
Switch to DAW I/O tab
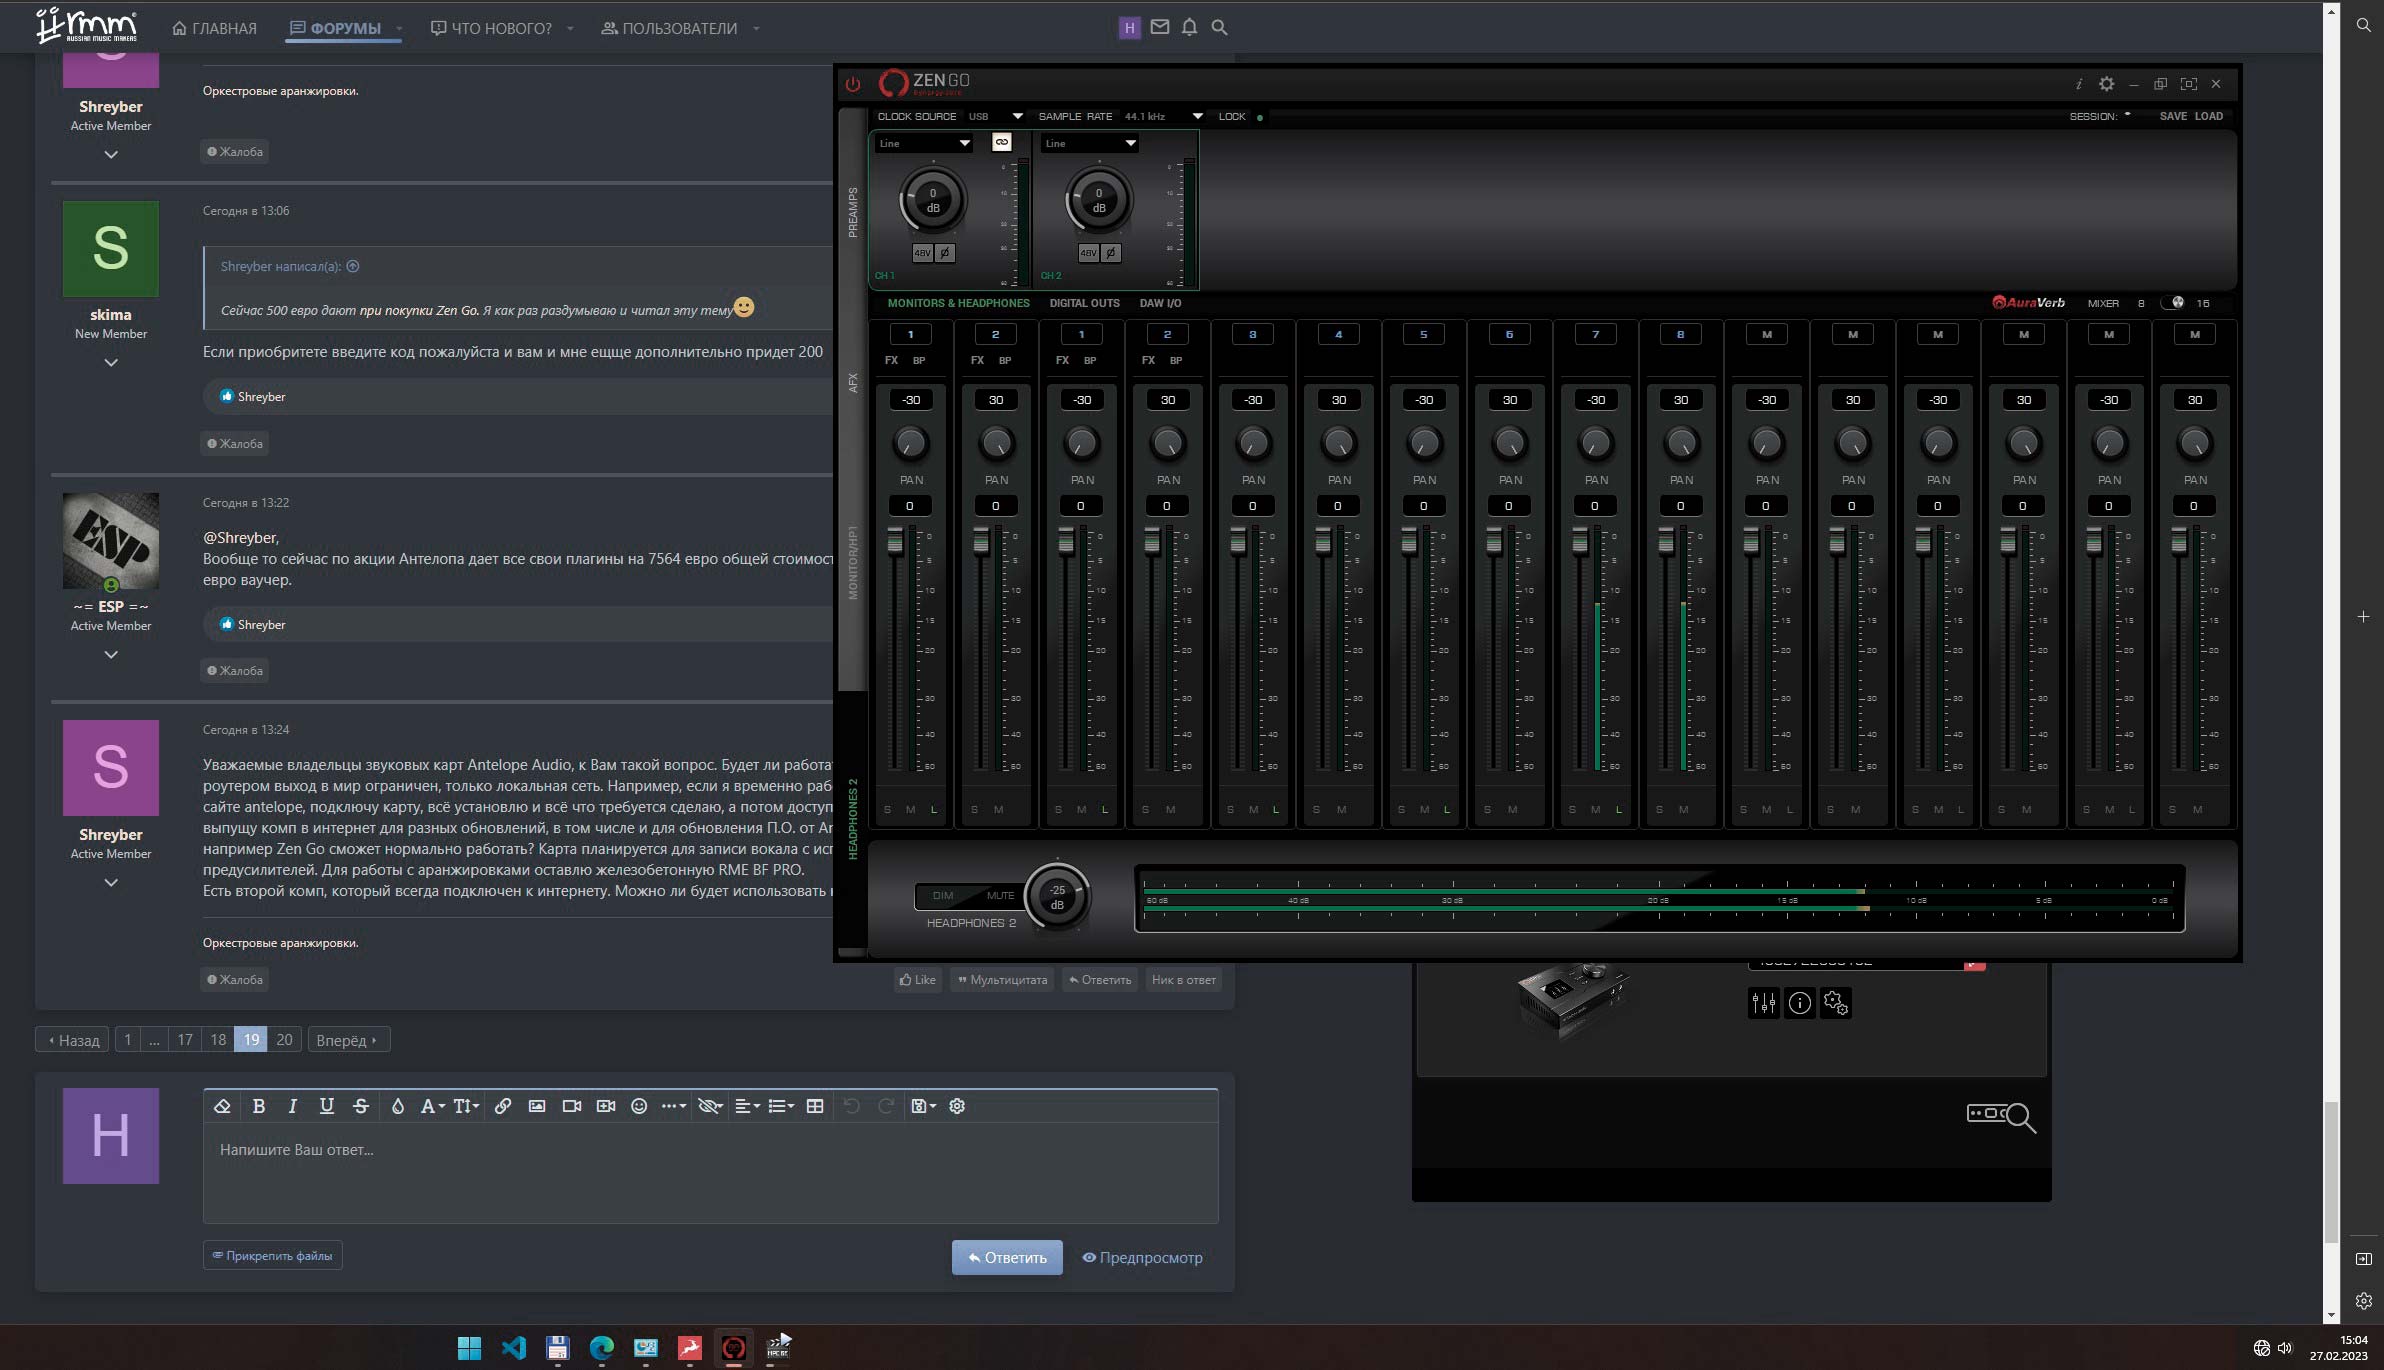1160,303
